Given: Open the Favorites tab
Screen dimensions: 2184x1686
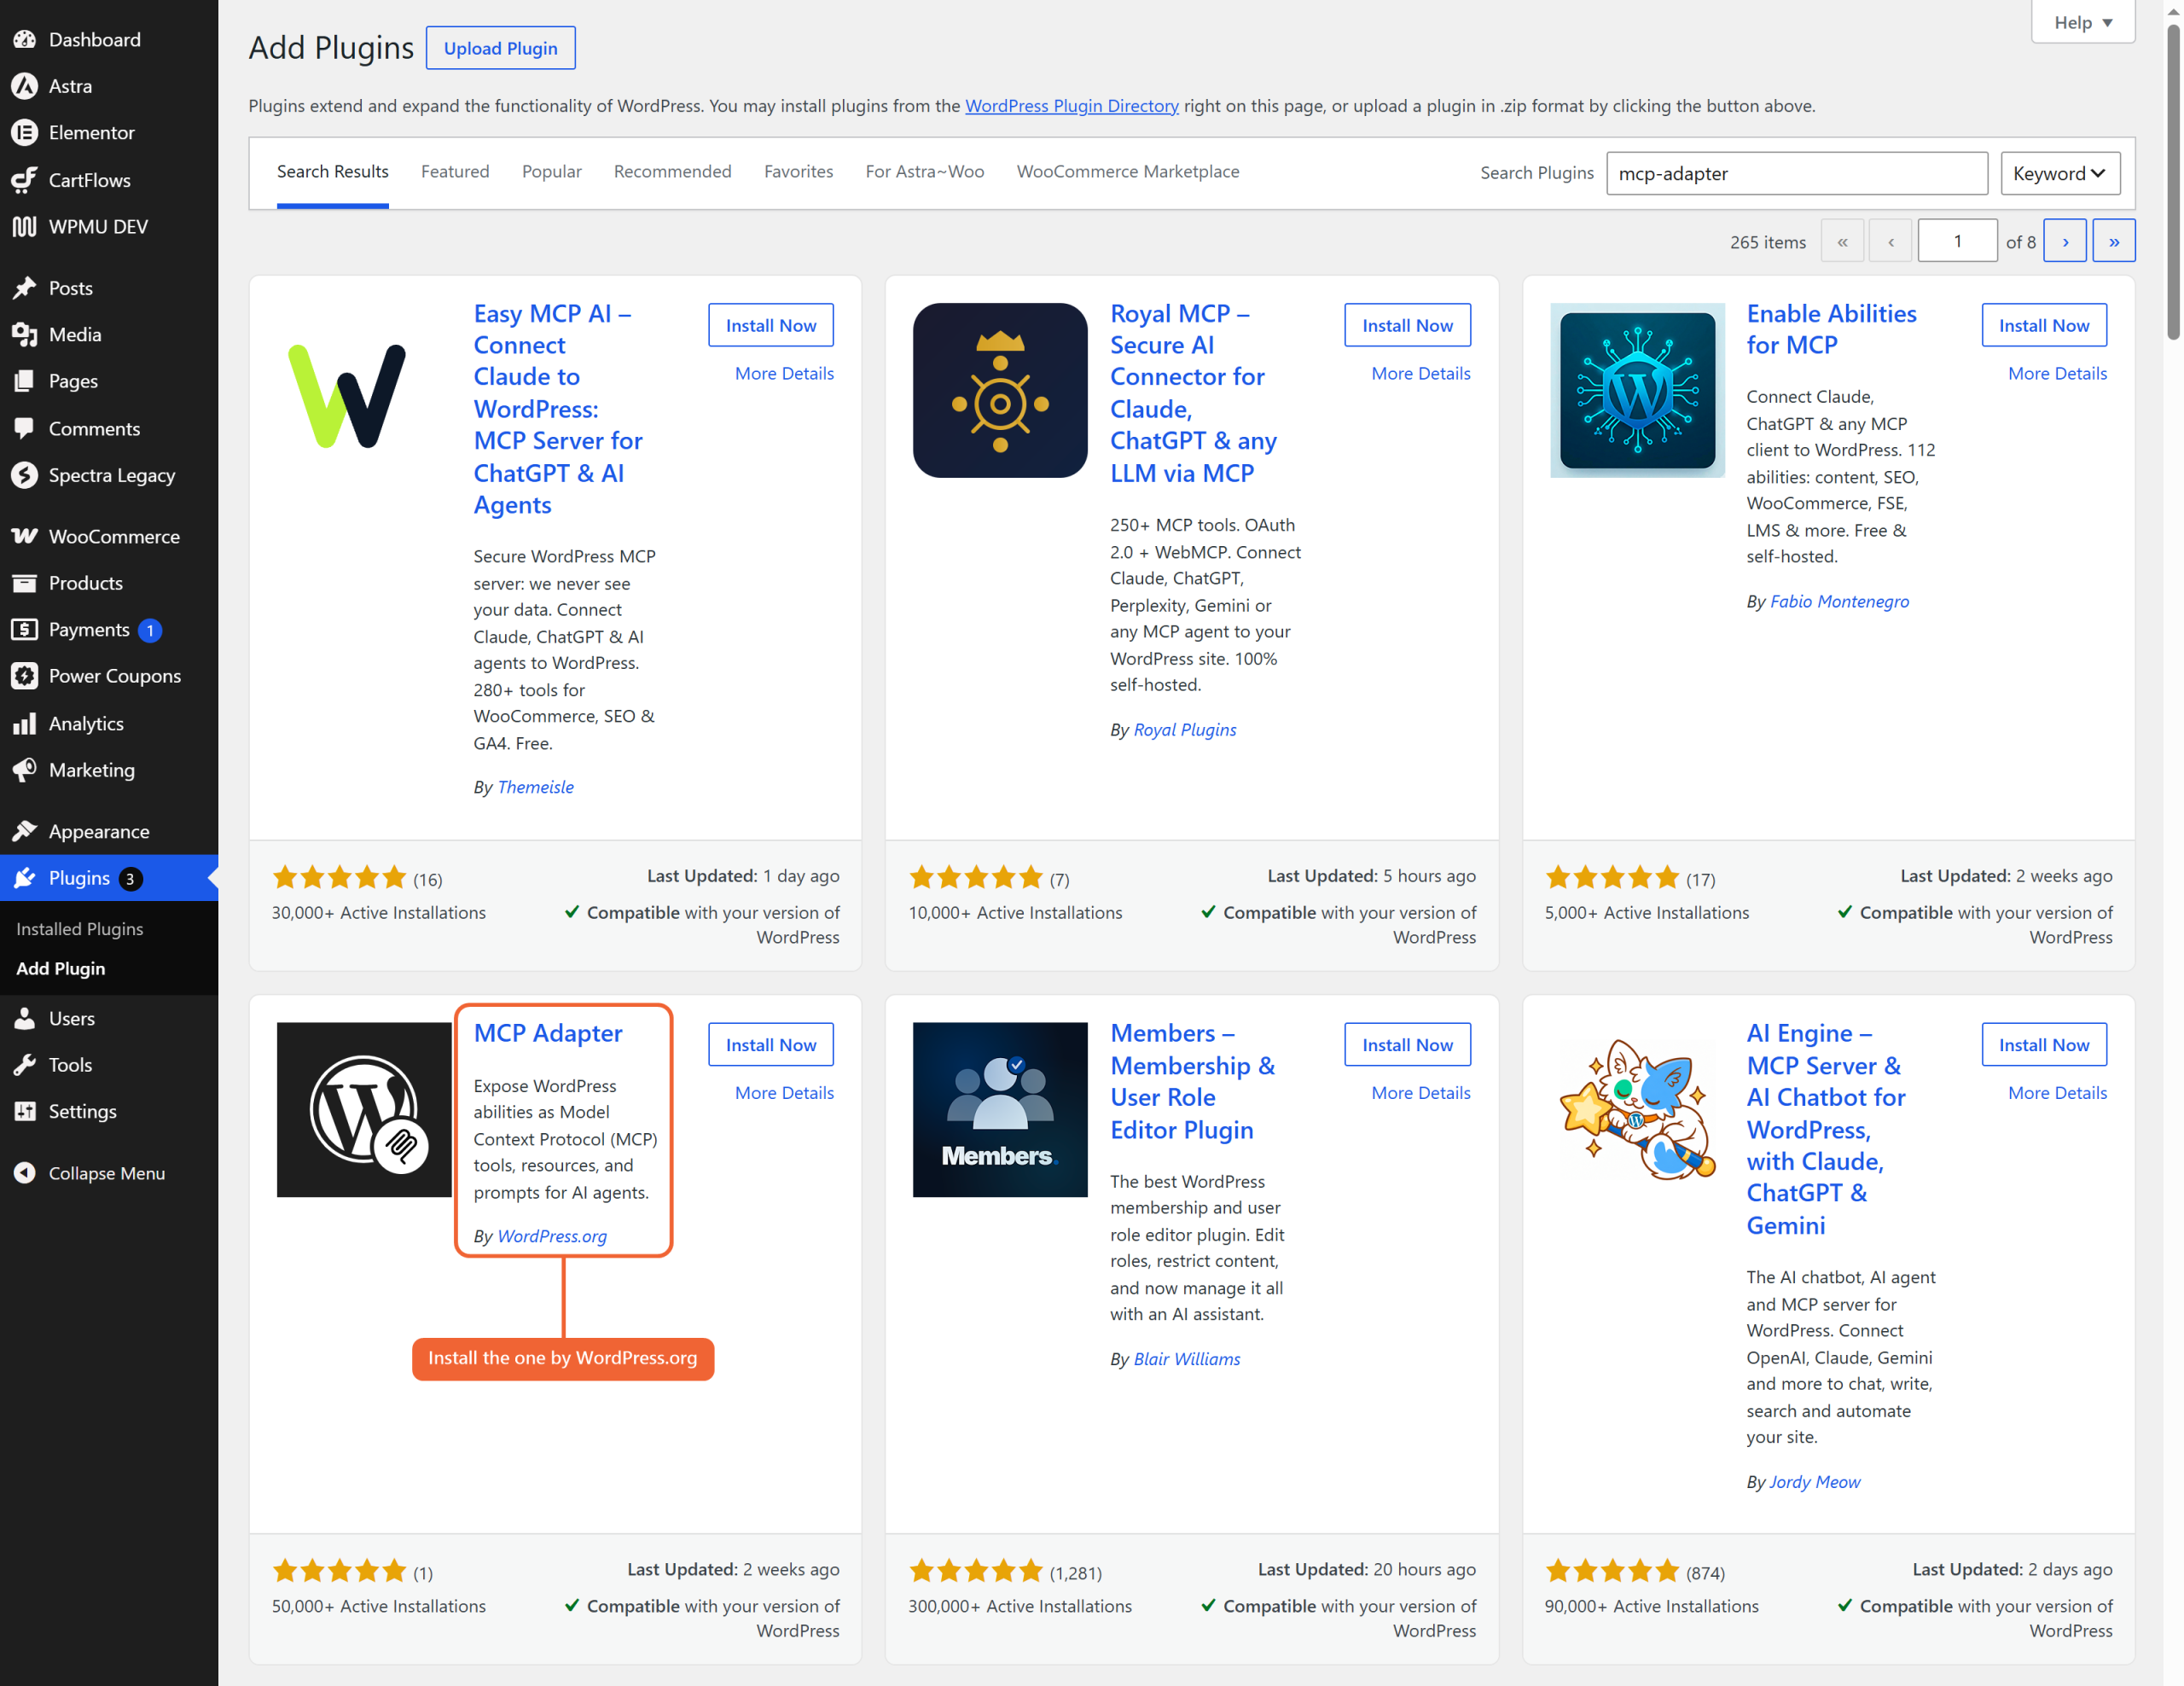Looking at the screenshot, I should tap(798, 171).
